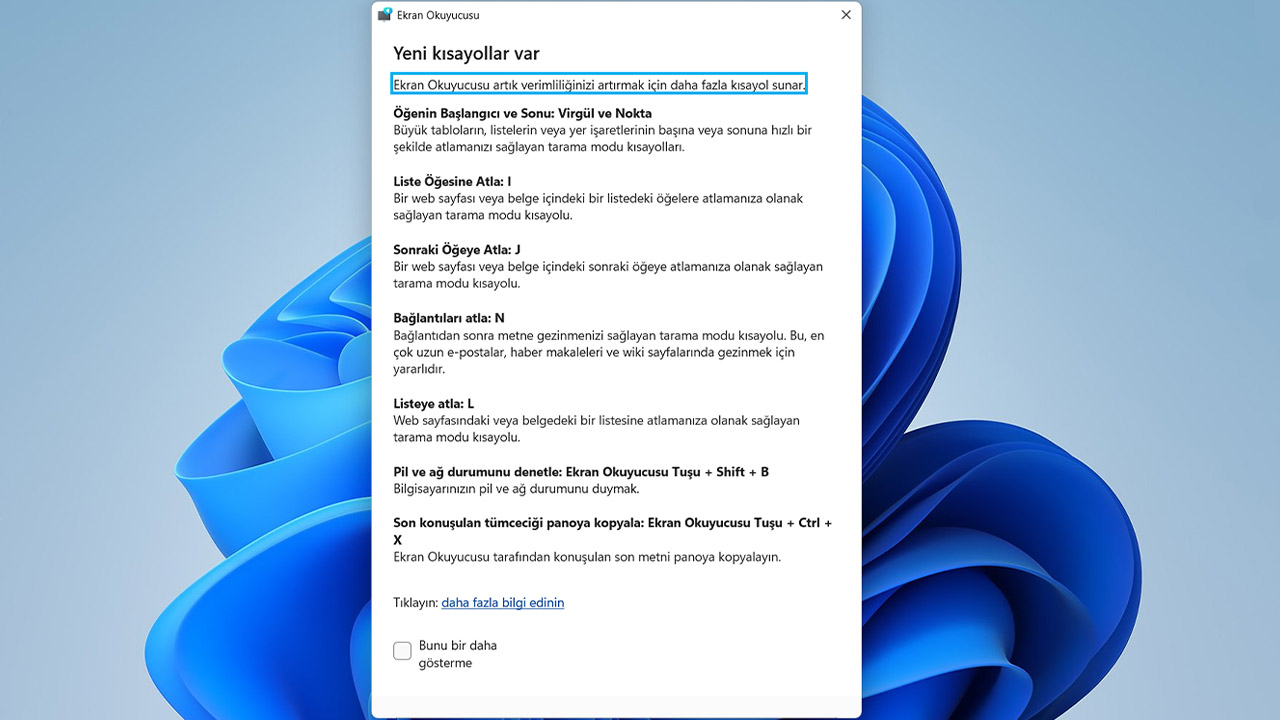Click the 'Yeni kısayollar var' heading
1280x720 pixels.
(466, 54)
